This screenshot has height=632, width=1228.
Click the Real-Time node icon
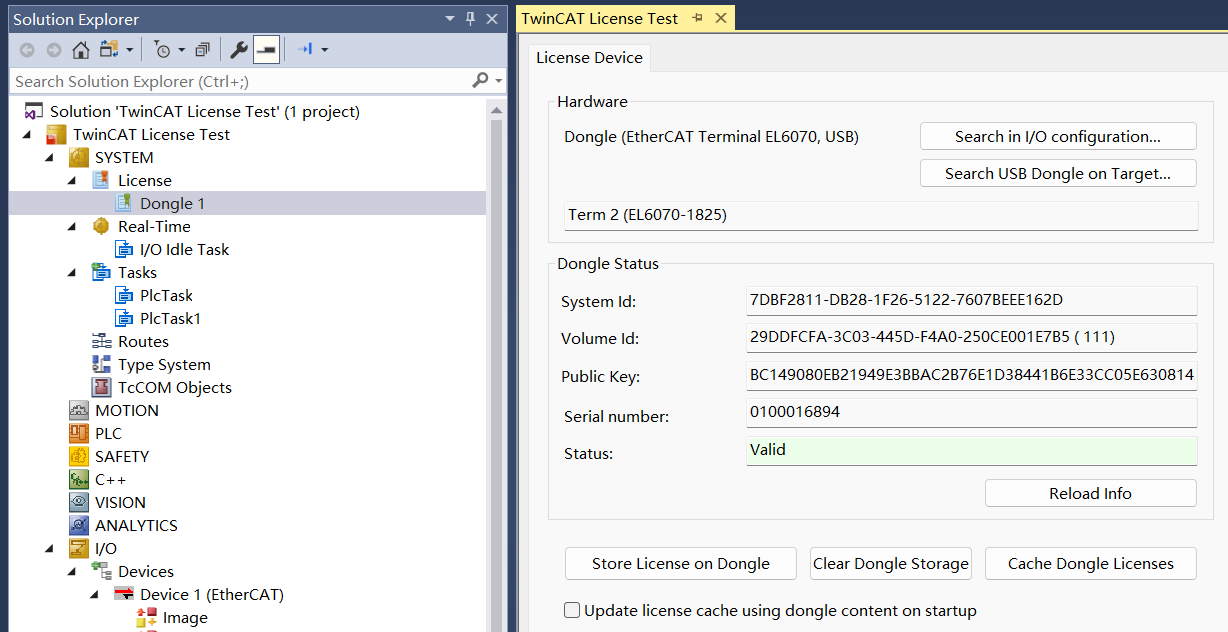[x=101, y=226]
